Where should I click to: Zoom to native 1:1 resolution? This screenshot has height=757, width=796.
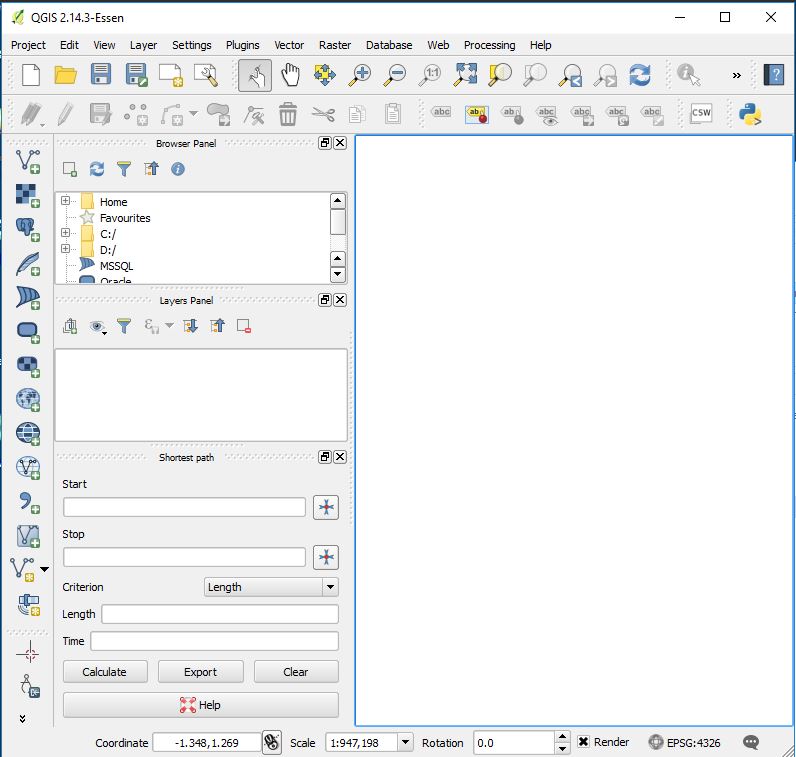[x=429, y=75]
